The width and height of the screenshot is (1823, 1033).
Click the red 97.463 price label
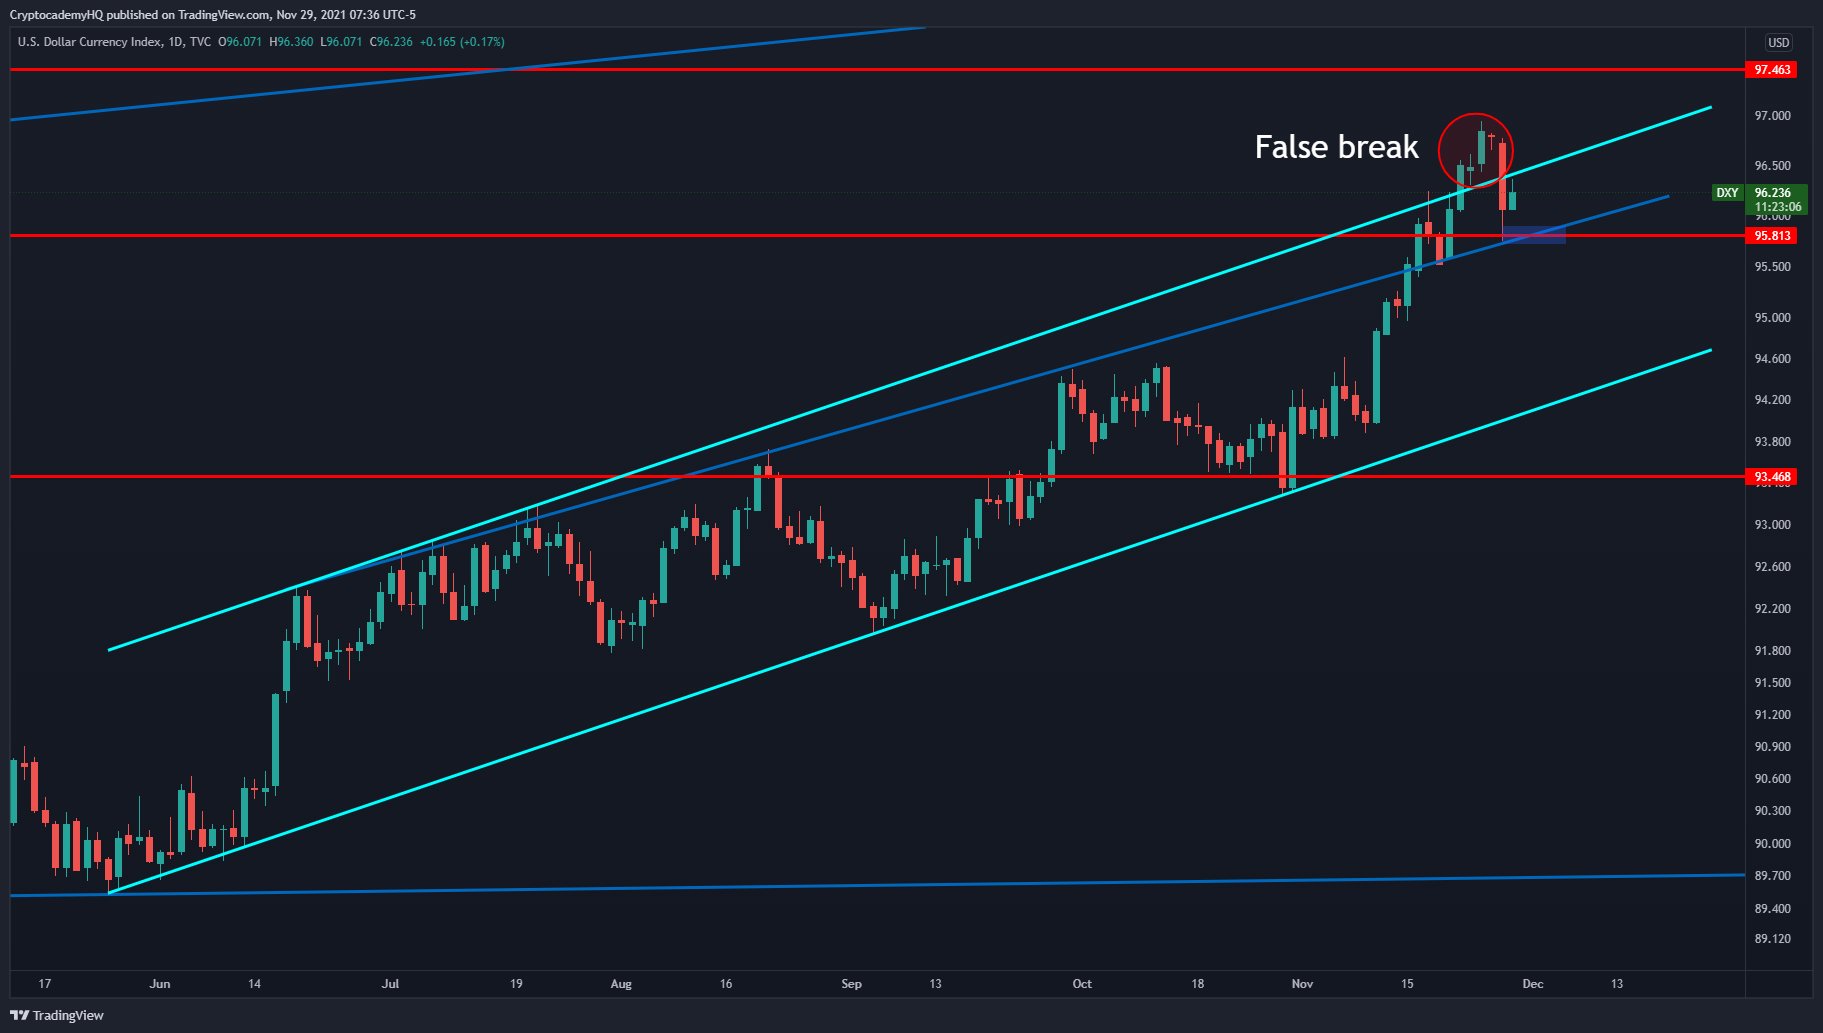point(1772,70)
